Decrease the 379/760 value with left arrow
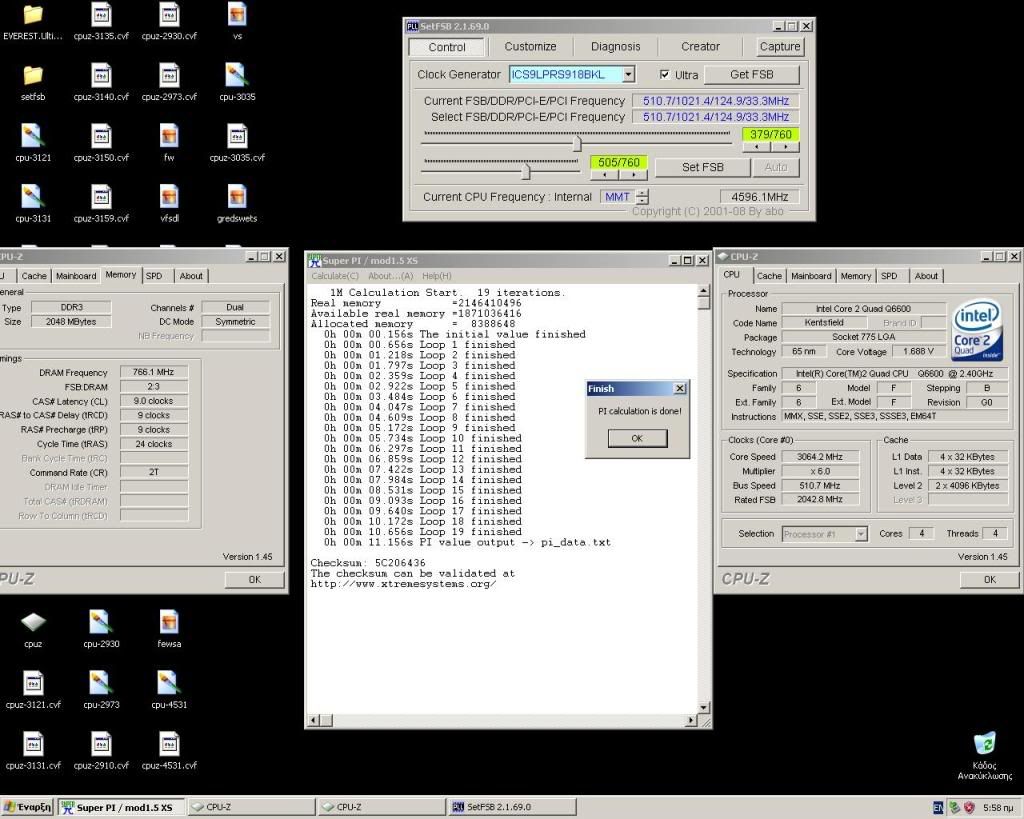 coord(756,147)
